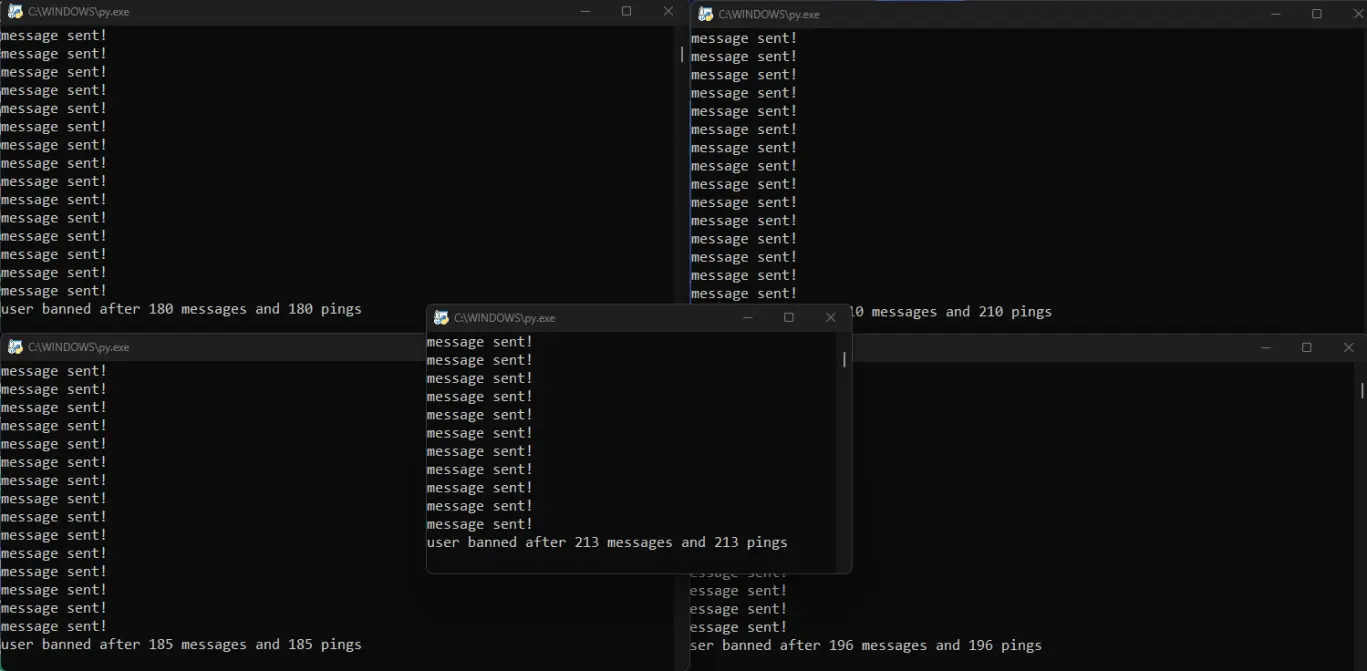Viewport: 1367px width, 671px height.
Task: Click py.exe icon of the 180 pings window
Action: click(15, 12)
